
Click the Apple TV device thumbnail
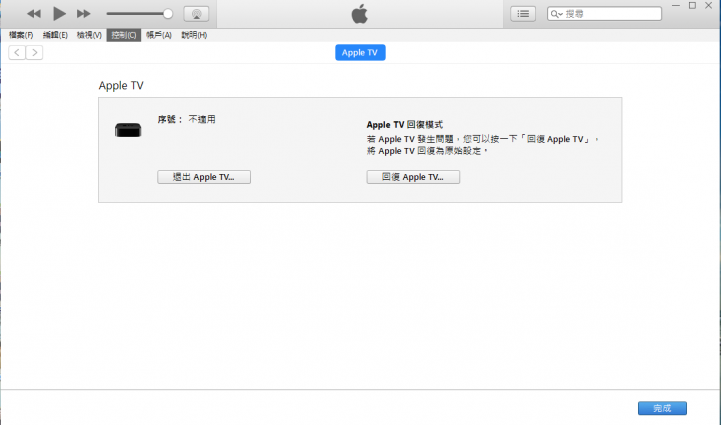[x=128, y=130]
